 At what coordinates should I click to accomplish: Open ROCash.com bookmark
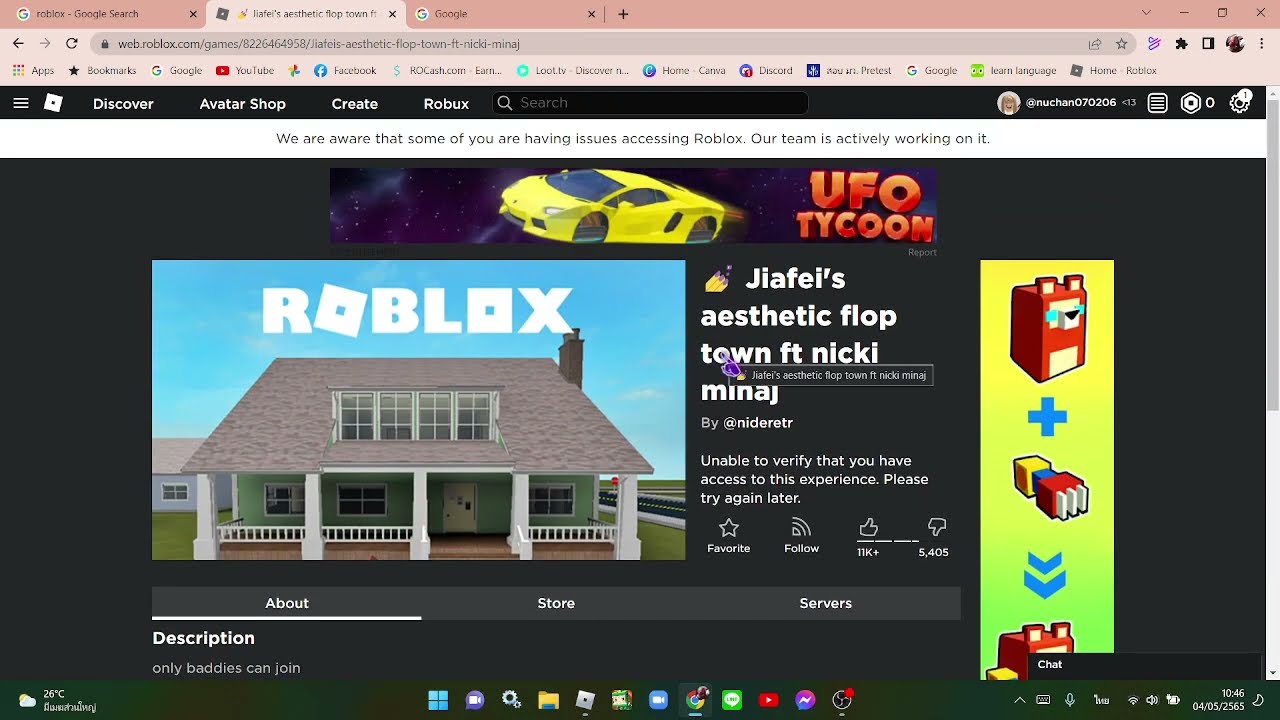pos(447,71)
